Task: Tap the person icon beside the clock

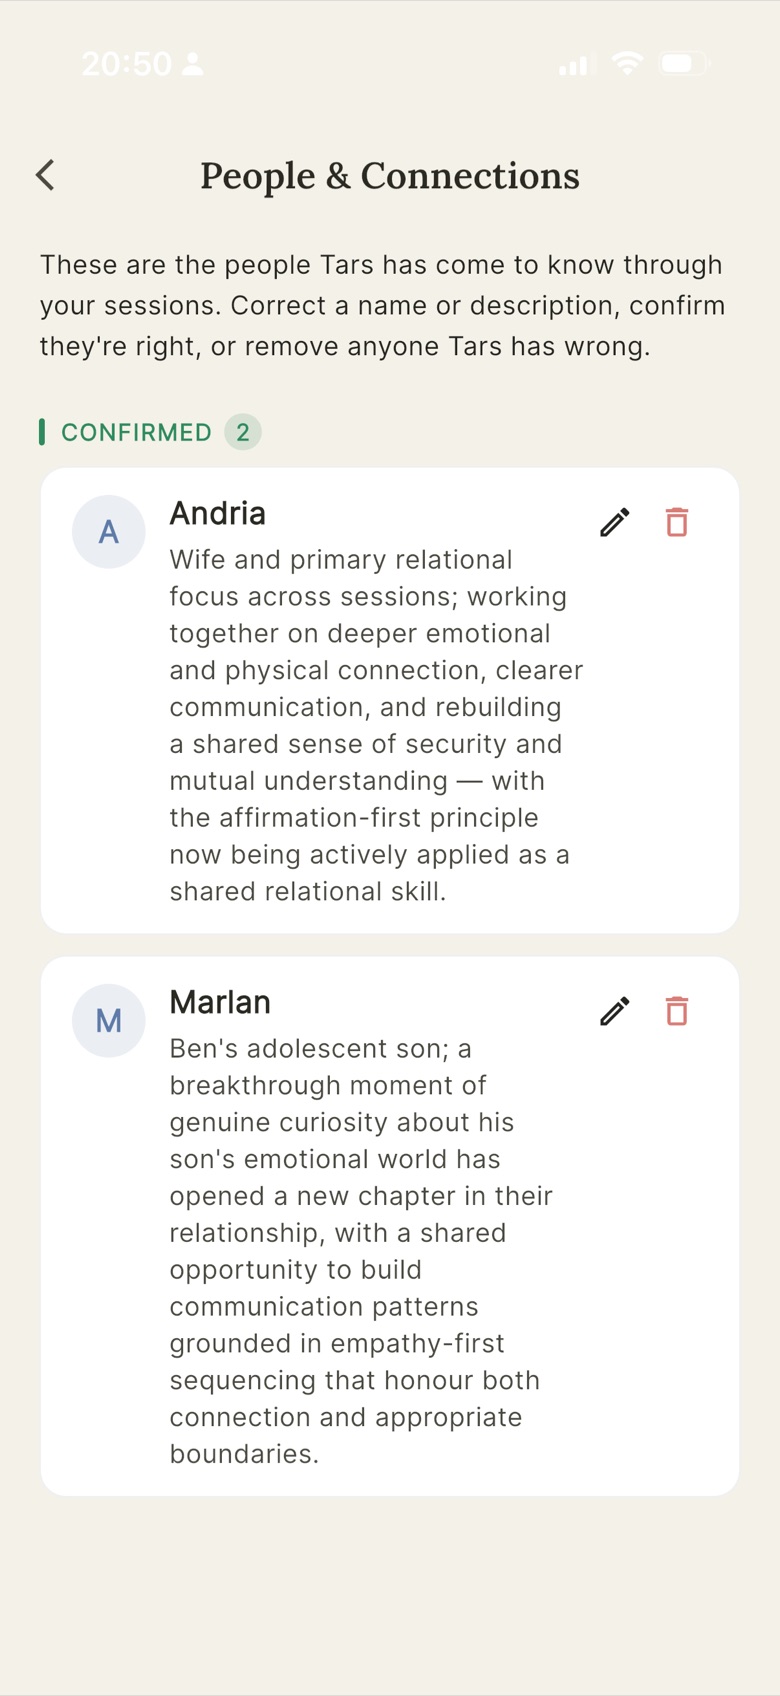Action: [194, 64]
